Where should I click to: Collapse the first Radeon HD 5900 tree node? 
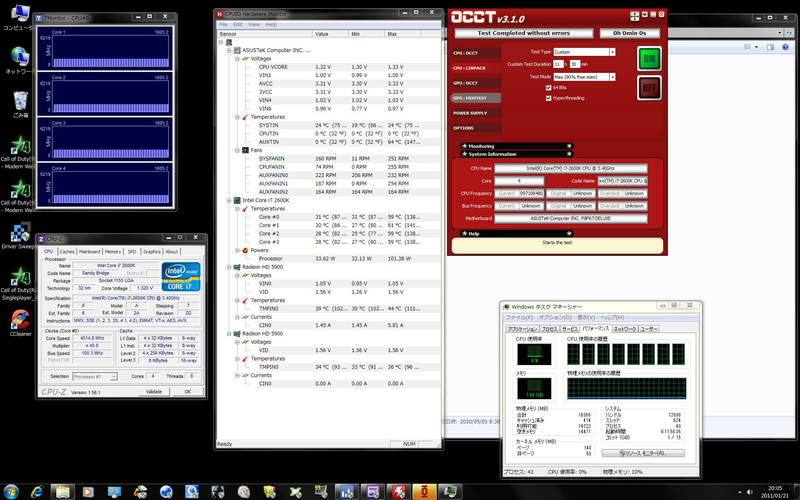(x=229, y=267)
